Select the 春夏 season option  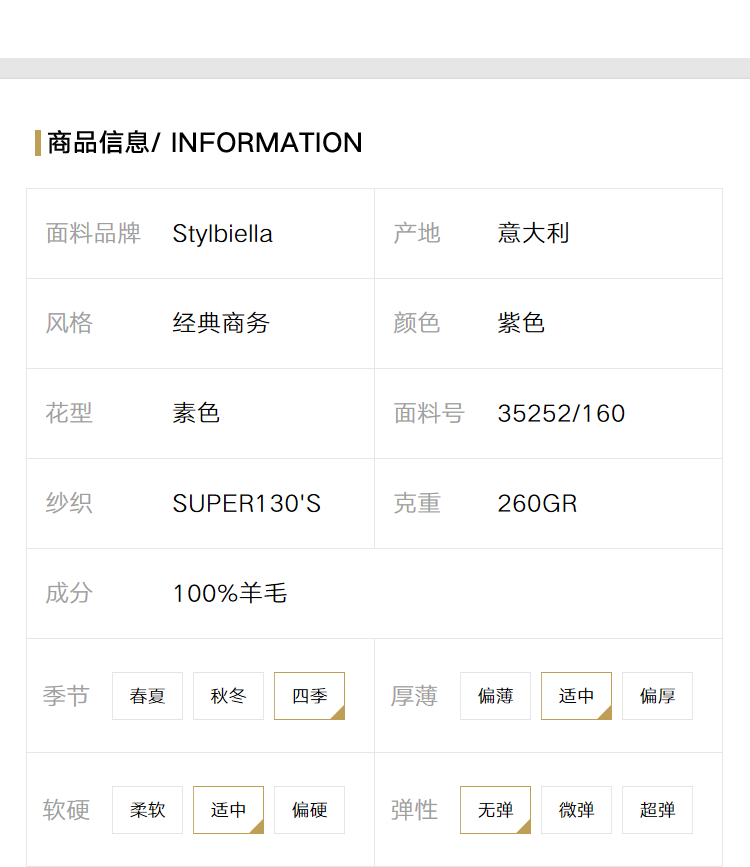coord(147,696)
